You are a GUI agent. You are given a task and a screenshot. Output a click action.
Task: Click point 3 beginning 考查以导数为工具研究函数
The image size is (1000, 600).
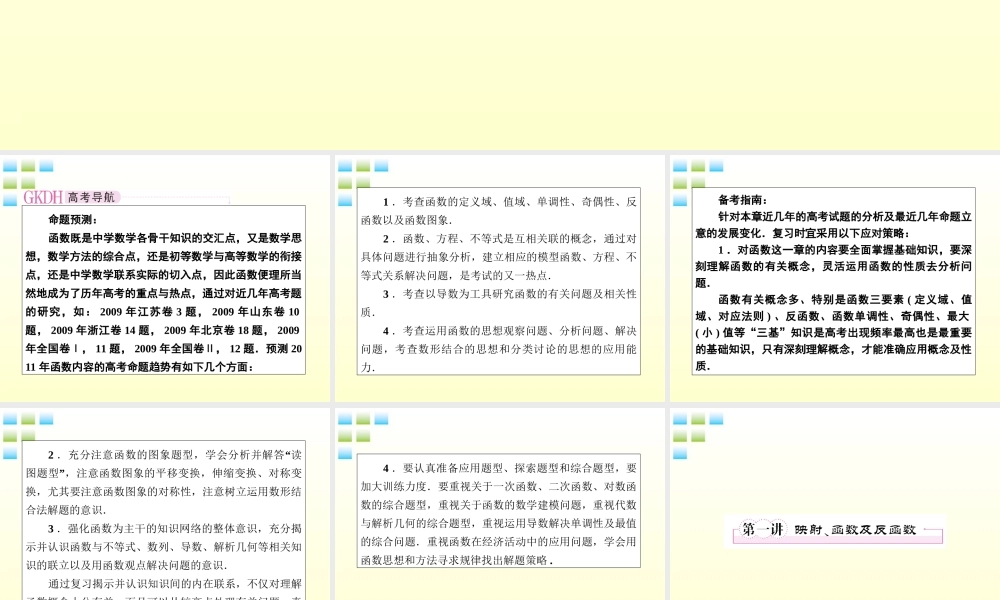click(499, 303)
